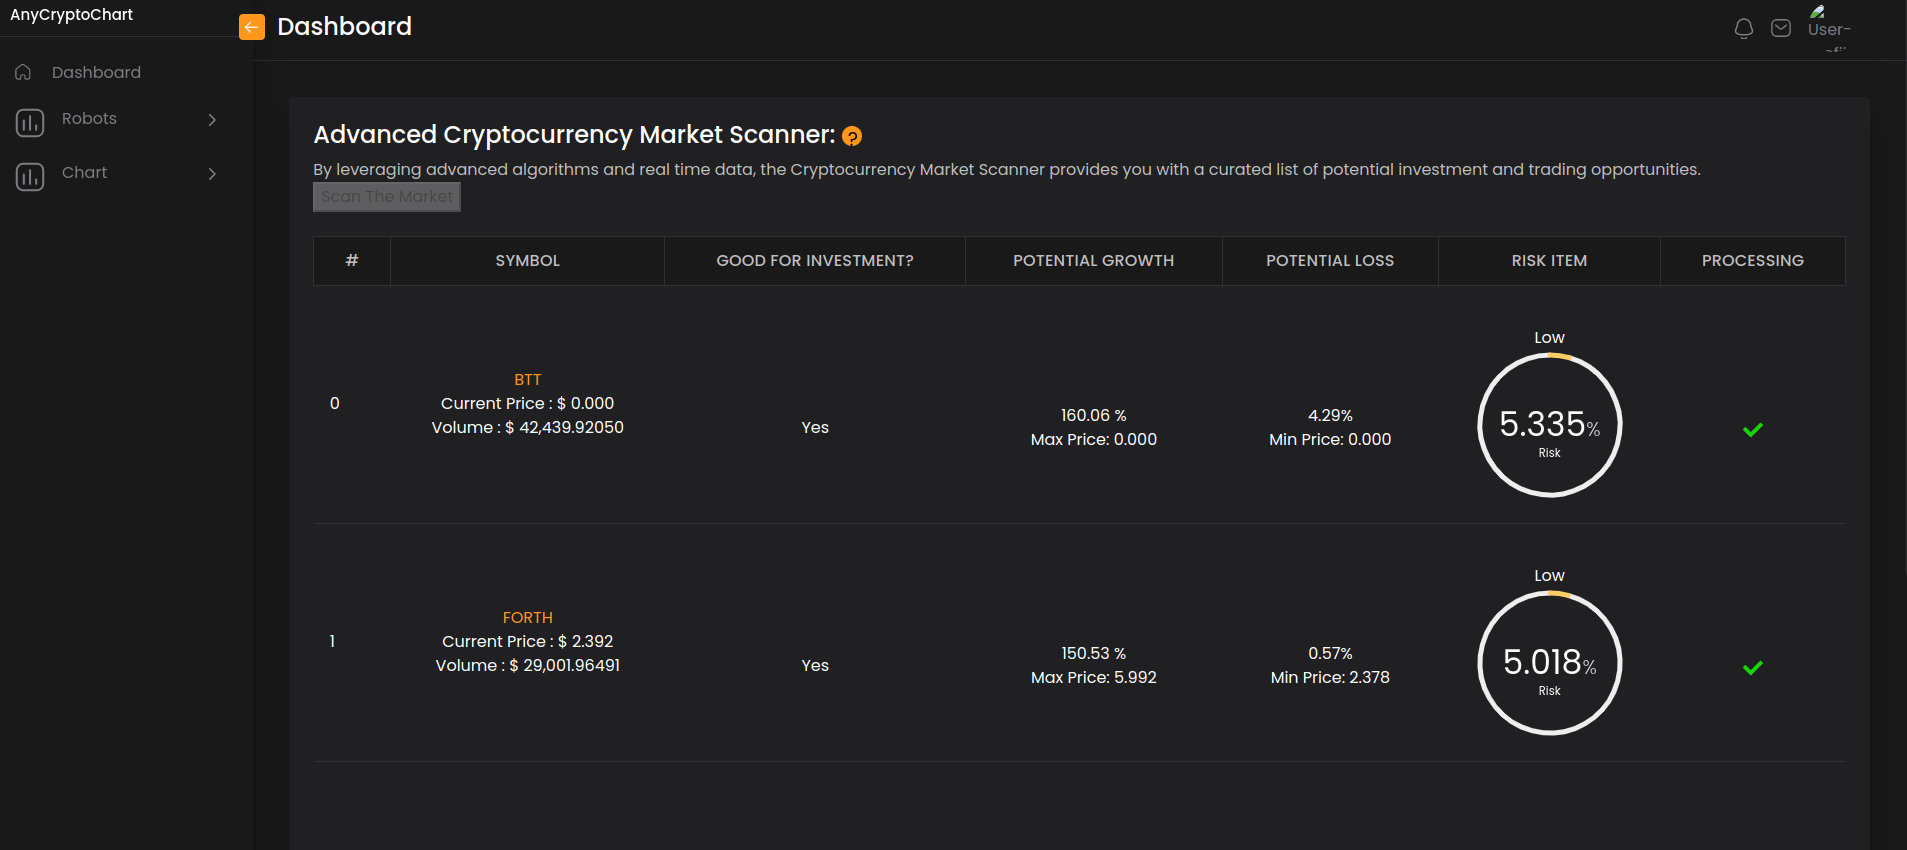The width and height of the screenshot is (1907, 850).
Task: Click the green checkmark for FORTH row
Action: pyautogui.click(x=1753, y=668)
